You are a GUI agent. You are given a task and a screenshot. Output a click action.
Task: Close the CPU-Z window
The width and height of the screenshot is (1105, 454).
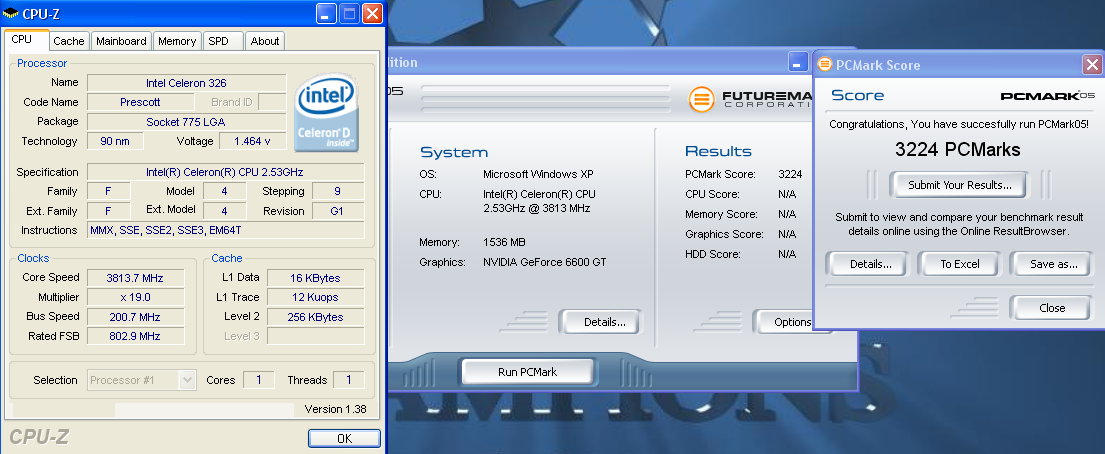[373, 13]
